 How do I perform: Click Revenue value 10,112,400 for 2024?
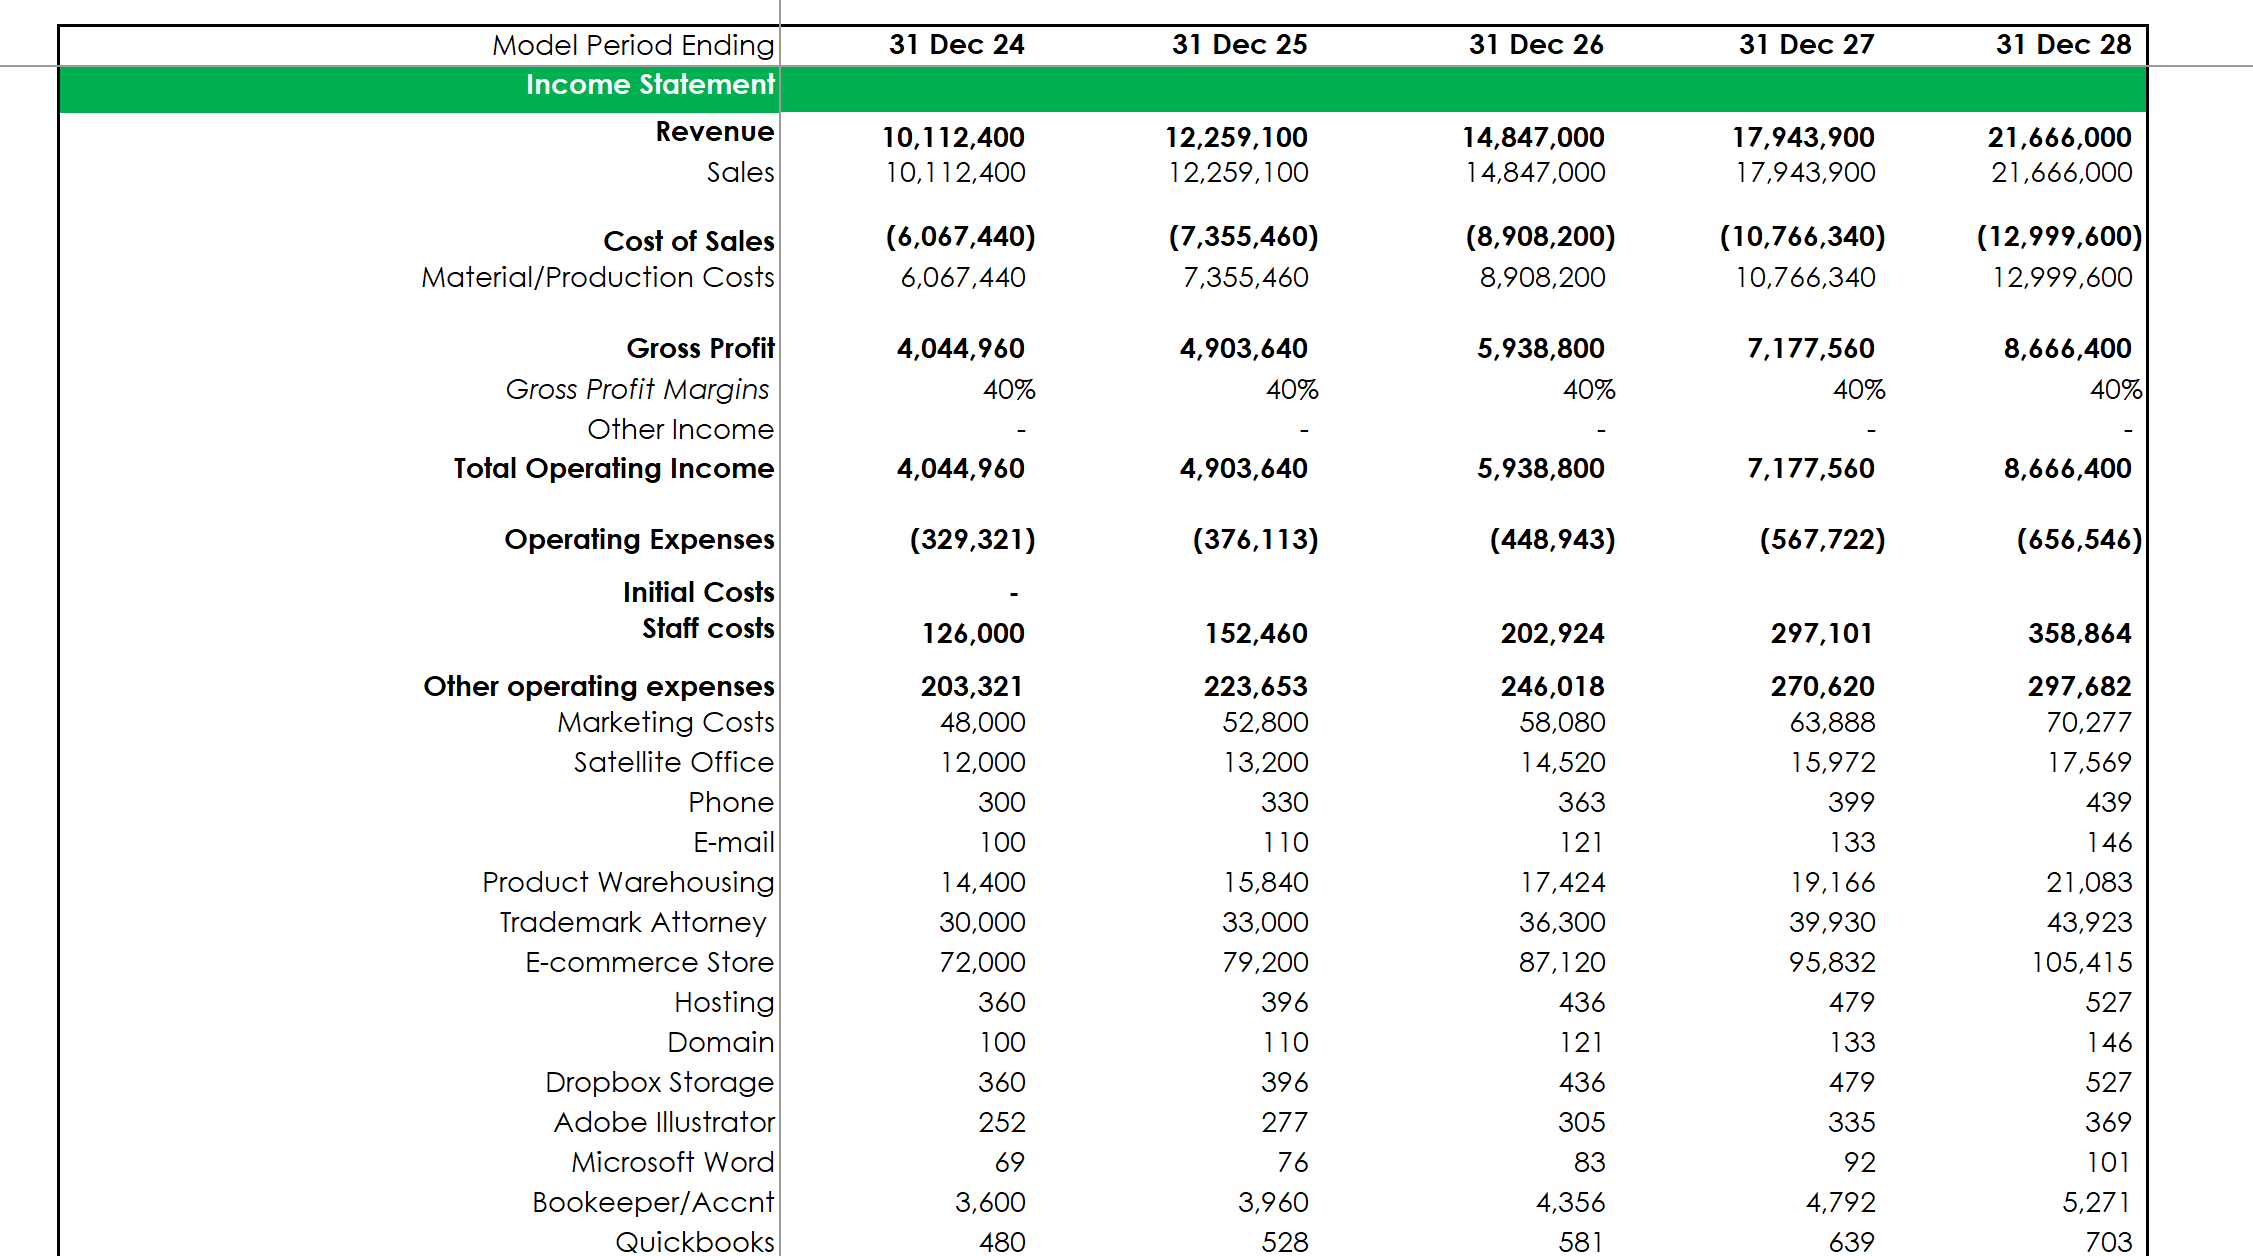tap(953, 137)
